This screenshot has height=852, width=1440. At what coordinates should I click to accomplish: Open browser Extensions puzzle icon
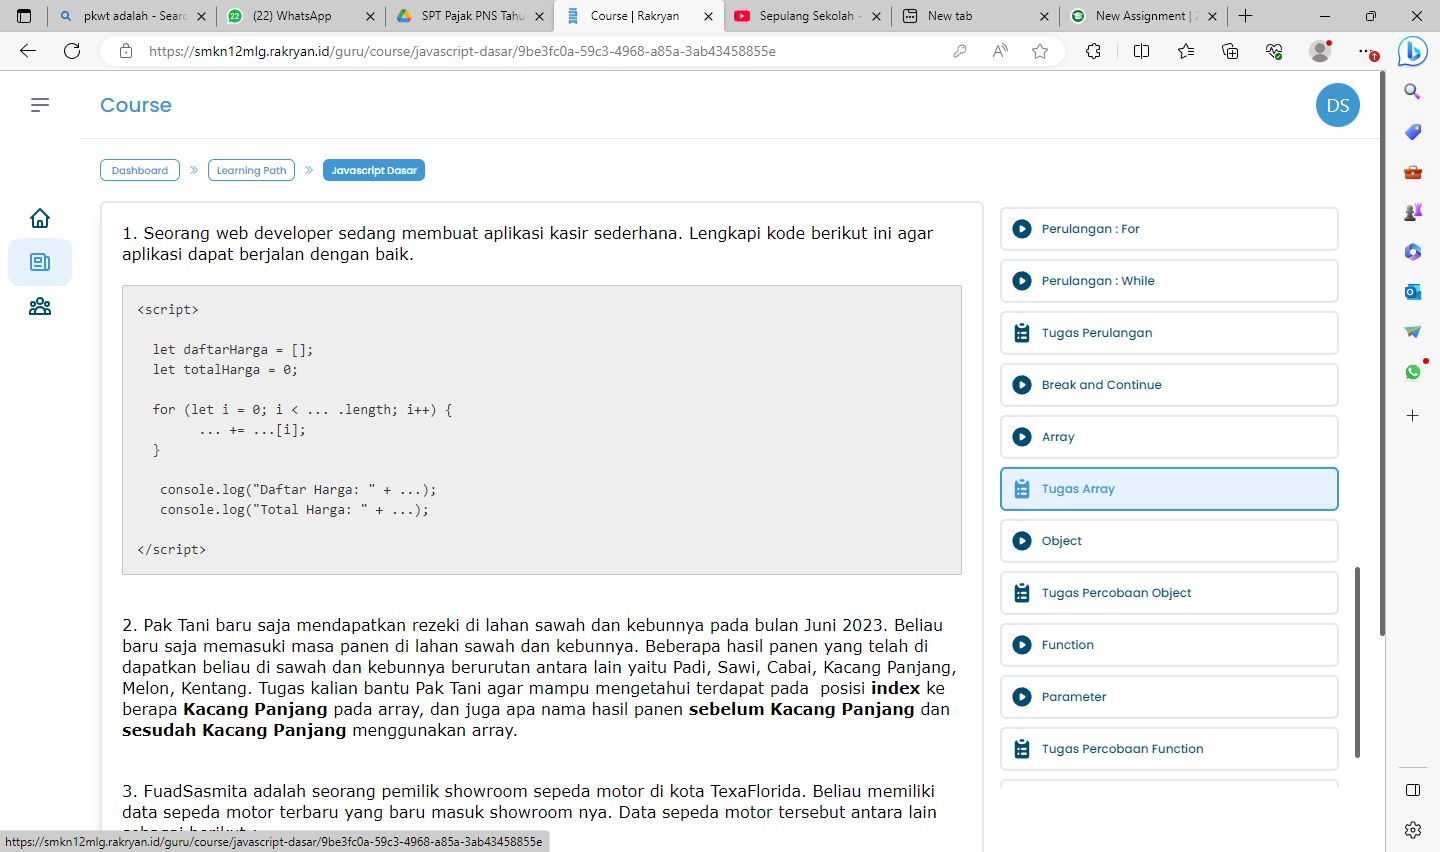(x=1093, y=51)
